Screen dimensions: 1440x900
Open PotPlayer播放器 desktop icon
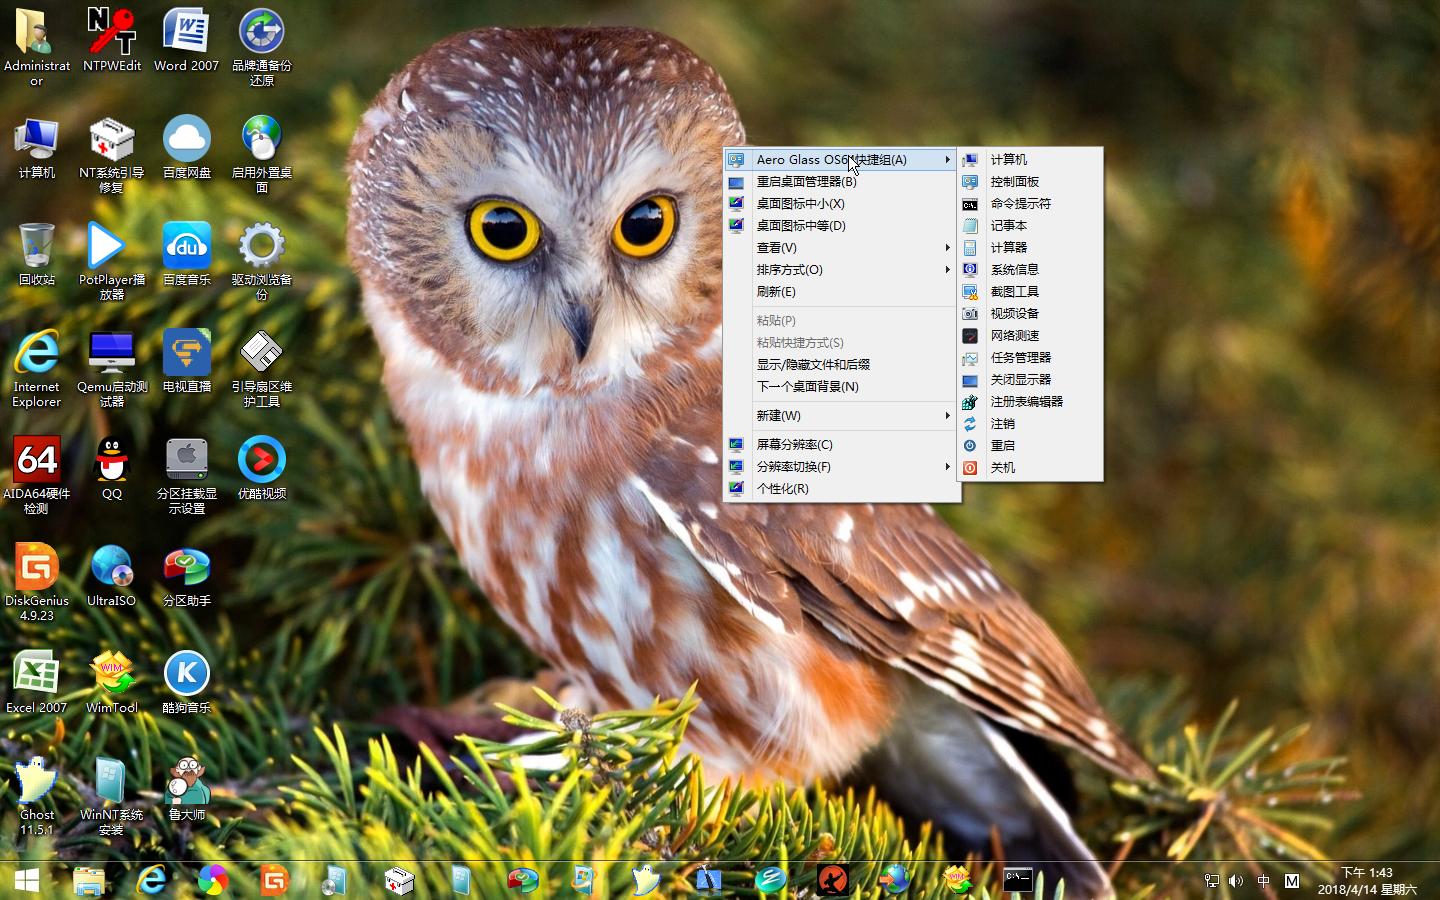tap(112, 261)
